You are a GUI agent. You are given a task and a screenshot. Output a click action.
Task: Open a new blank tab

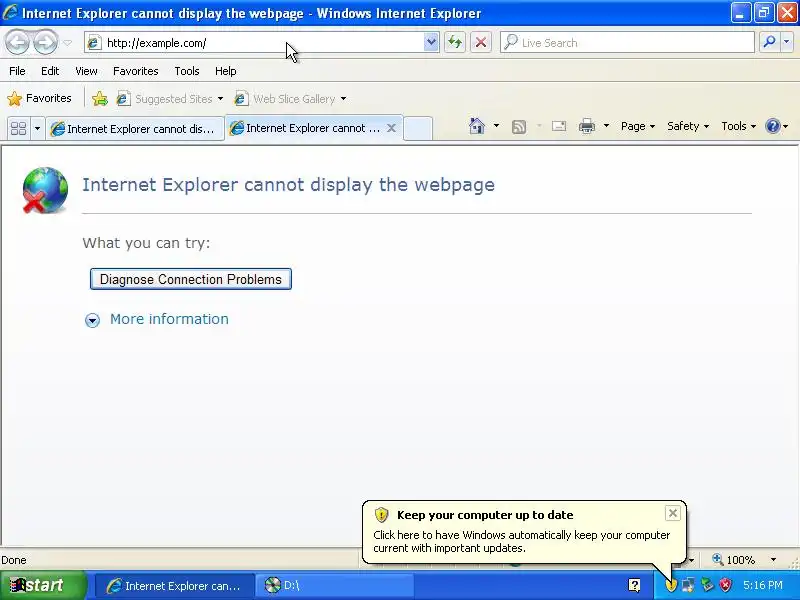pos(418,129)
